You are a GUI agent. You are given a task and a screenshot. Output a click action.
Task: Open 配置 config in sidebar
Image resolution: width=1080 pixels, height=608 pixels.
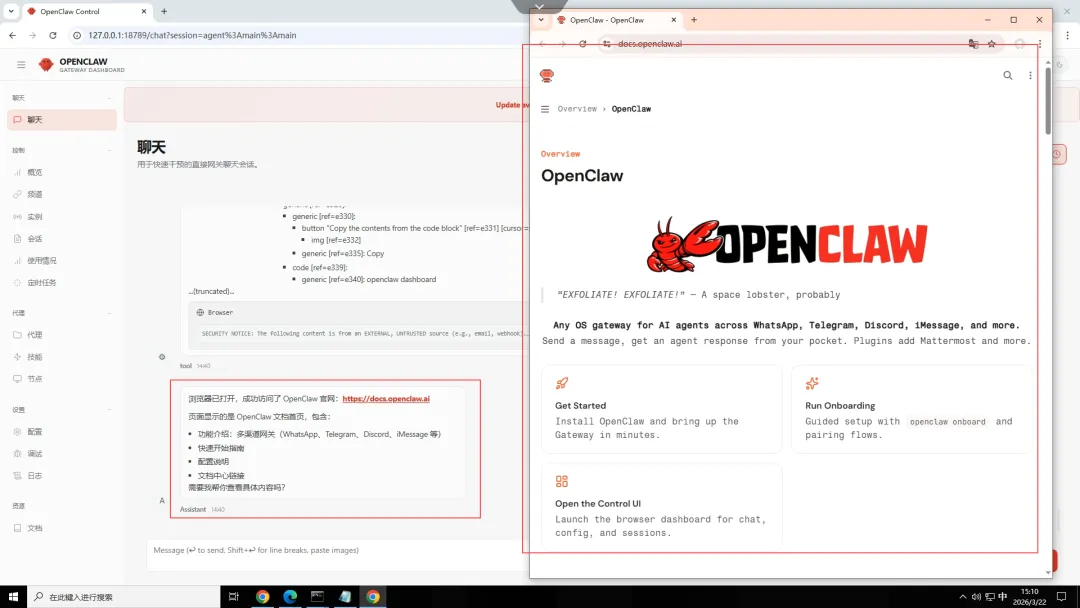[x=62, y=432]
